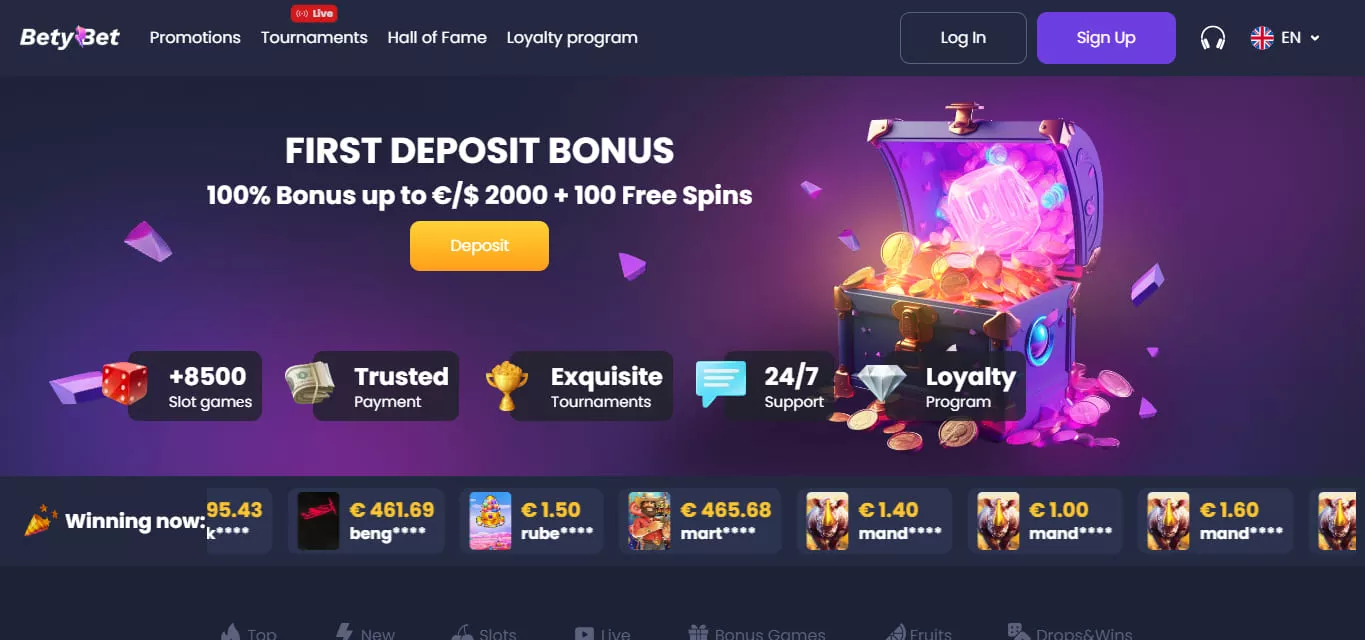Click the red dice Slot games icon
The image size is (1365, 640).
pyautogui.click(x=124, y=383)
